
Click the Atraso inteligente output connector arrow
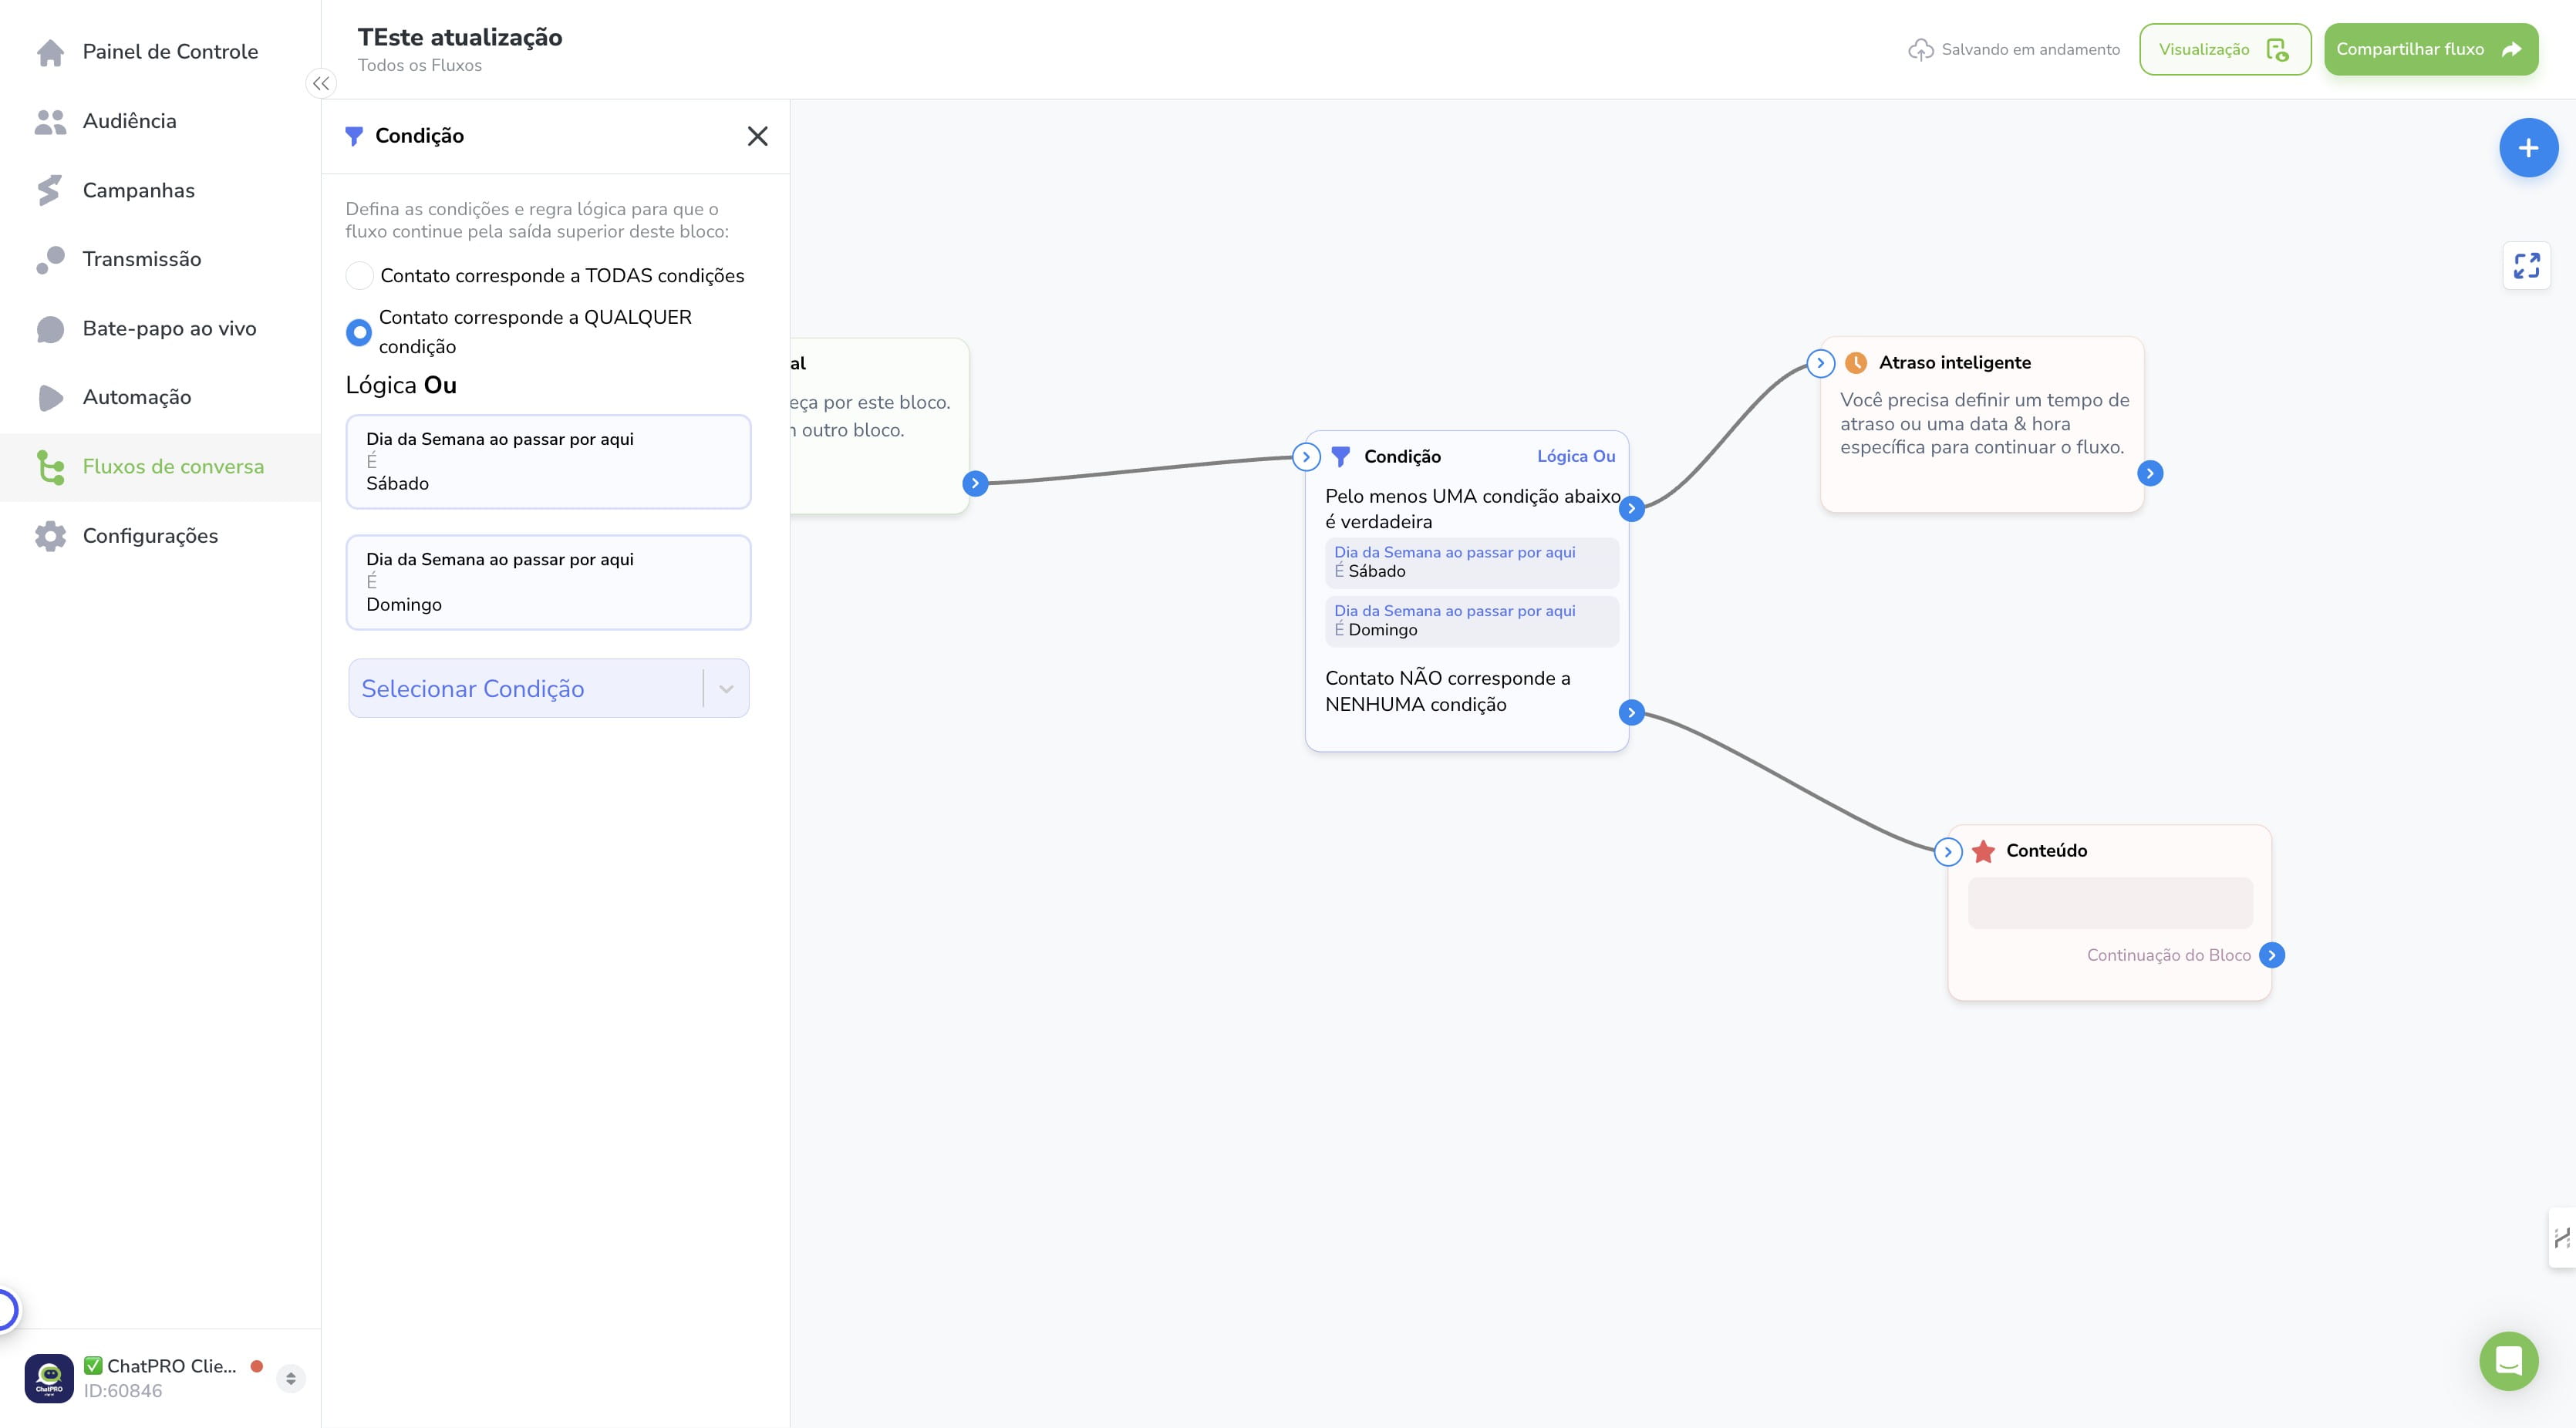point(2150,473)
